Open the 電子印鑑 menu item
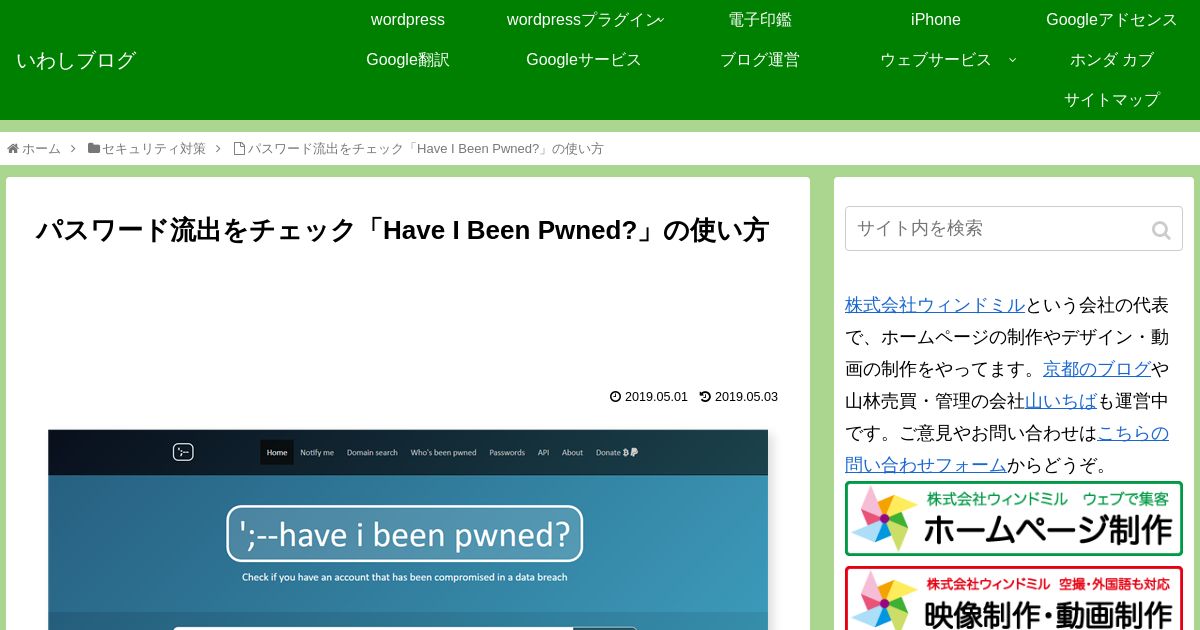Viewport: 1200px width, 630px height. pyautogui.click(x=760, y=20)
